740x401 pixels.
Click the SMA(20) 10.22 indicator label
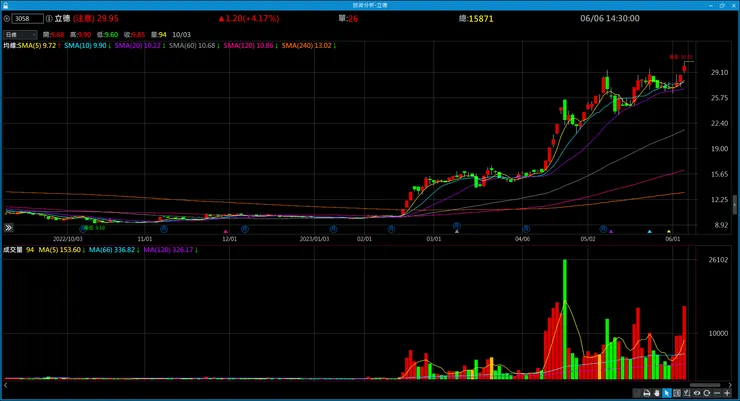(x=137, y=46)
